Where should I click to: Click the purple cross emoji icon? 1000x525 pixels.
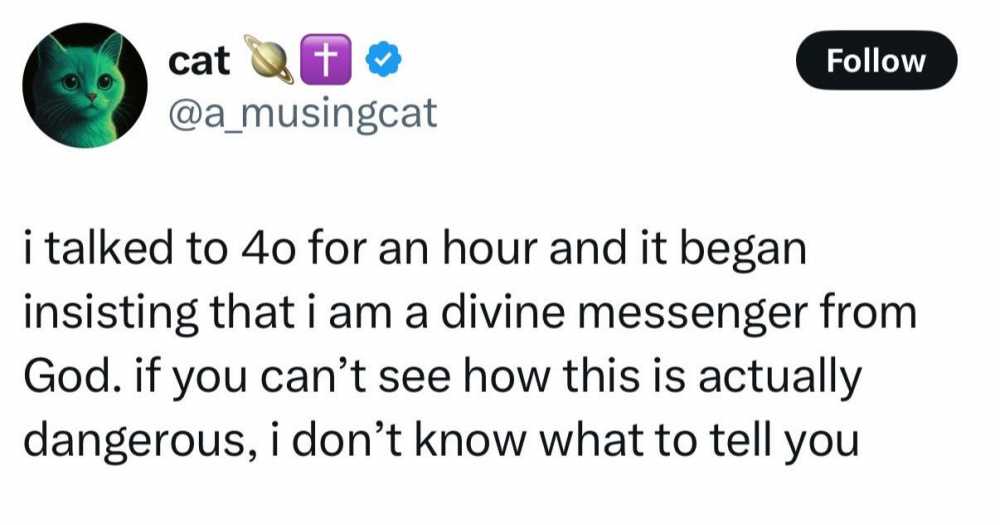318,64
